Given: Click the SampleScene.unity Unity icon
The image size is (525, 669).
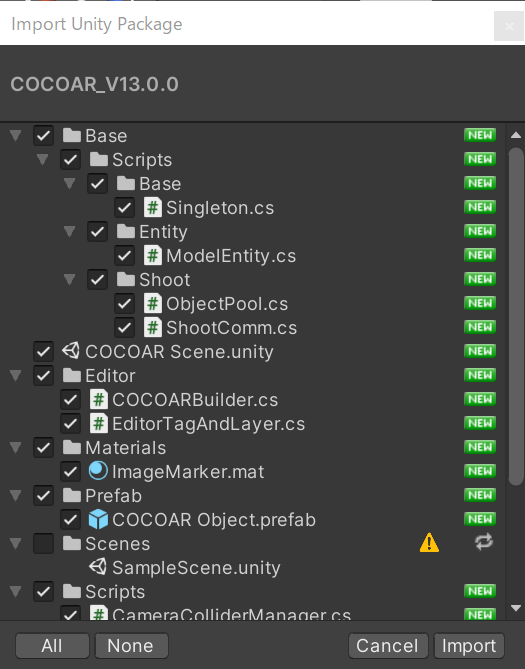Looking at the screenshot, I should (x=98, y=567).
